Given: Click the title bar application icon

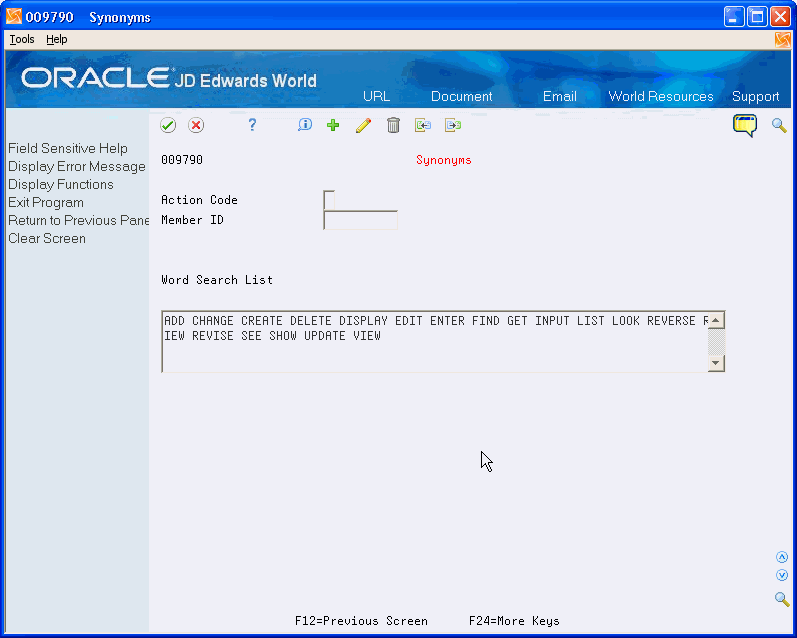Looking at the screenshot, I should pos(14,17).
